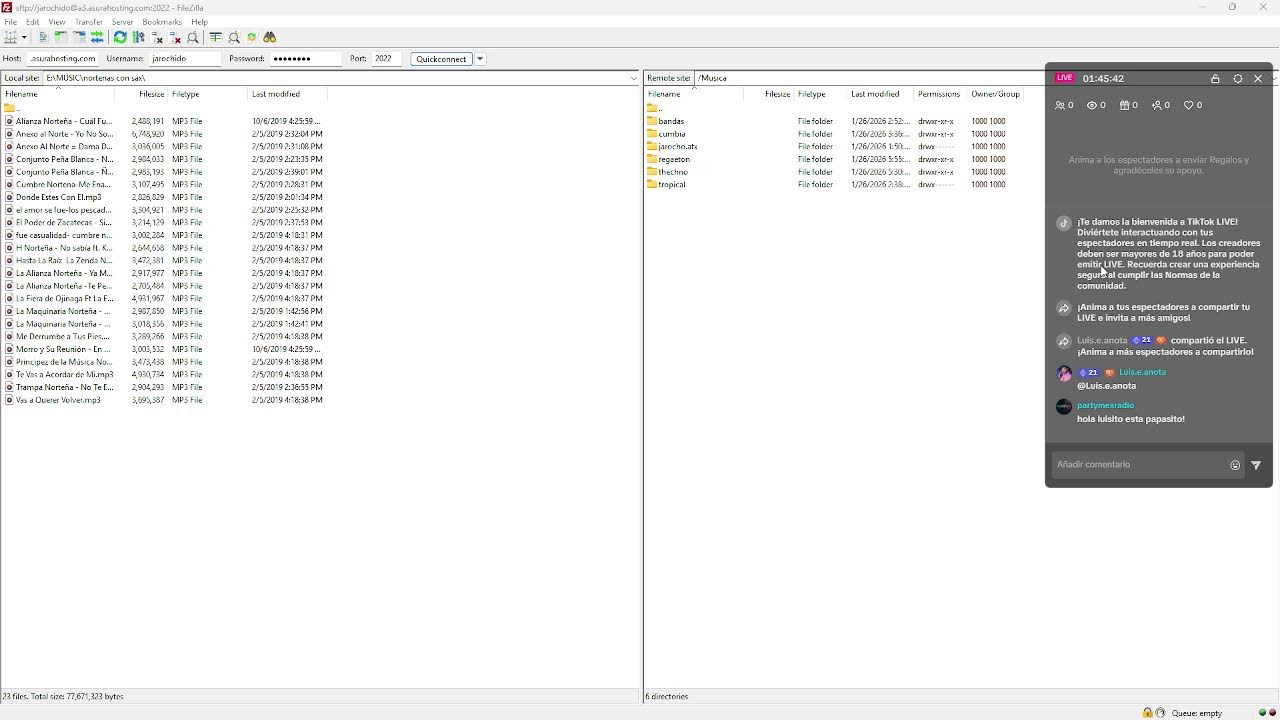The width and height of the screenshot is (1280, 720).
Task: Open the Site Manager icon
Action: [x=10, y=37]
